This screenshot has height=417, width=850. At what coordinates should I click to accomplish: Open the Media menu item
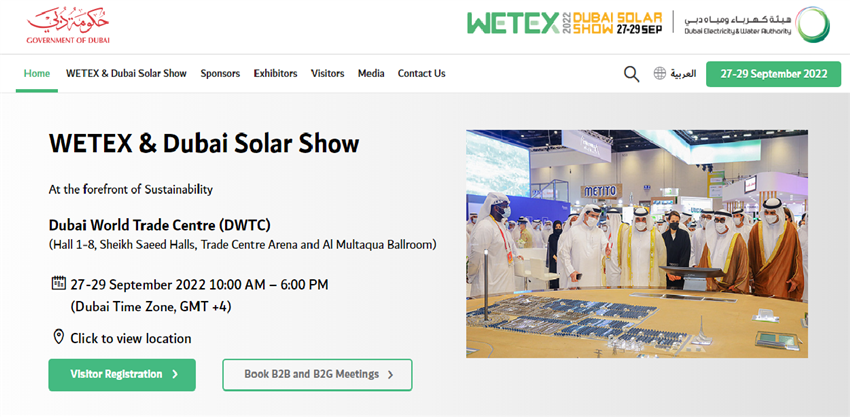pyautogui.click(x=371, y=73)
